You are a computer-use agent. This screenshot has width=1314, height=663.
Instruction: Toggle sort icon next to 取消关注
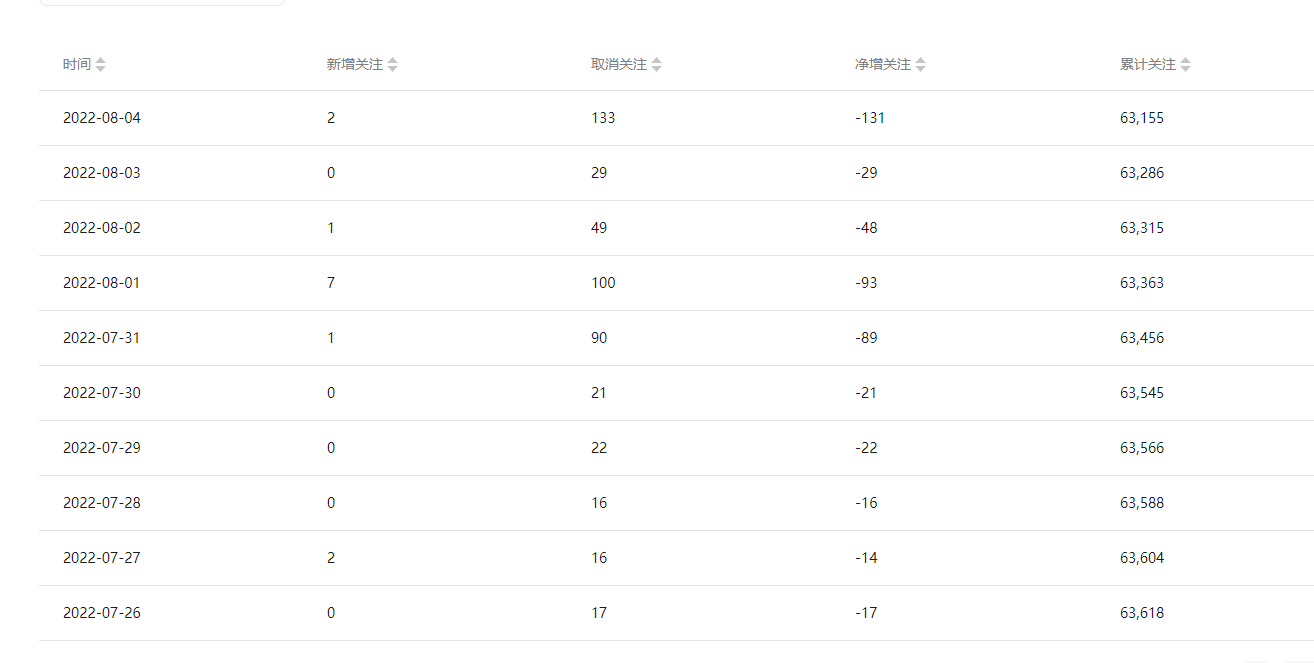[656, 65]
